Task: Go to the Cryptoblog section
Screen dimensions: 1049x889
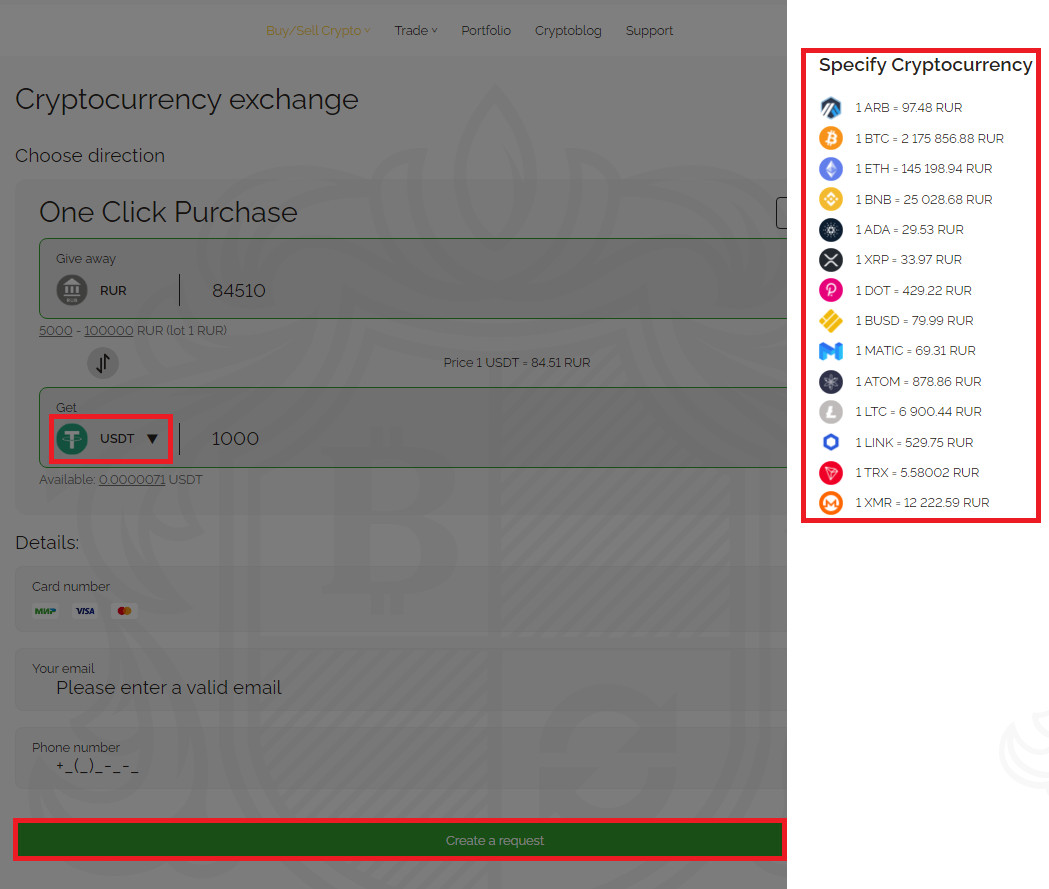Action: point(568,30)
